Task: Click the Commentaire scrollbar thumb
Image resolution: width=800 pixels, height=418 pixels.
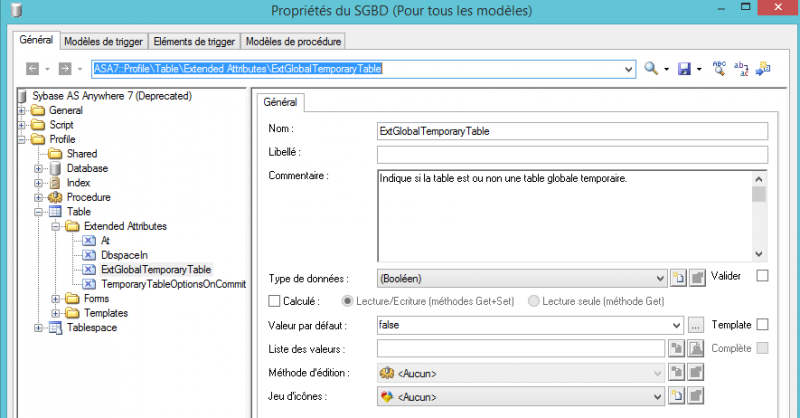Action: tap(759, 194)
